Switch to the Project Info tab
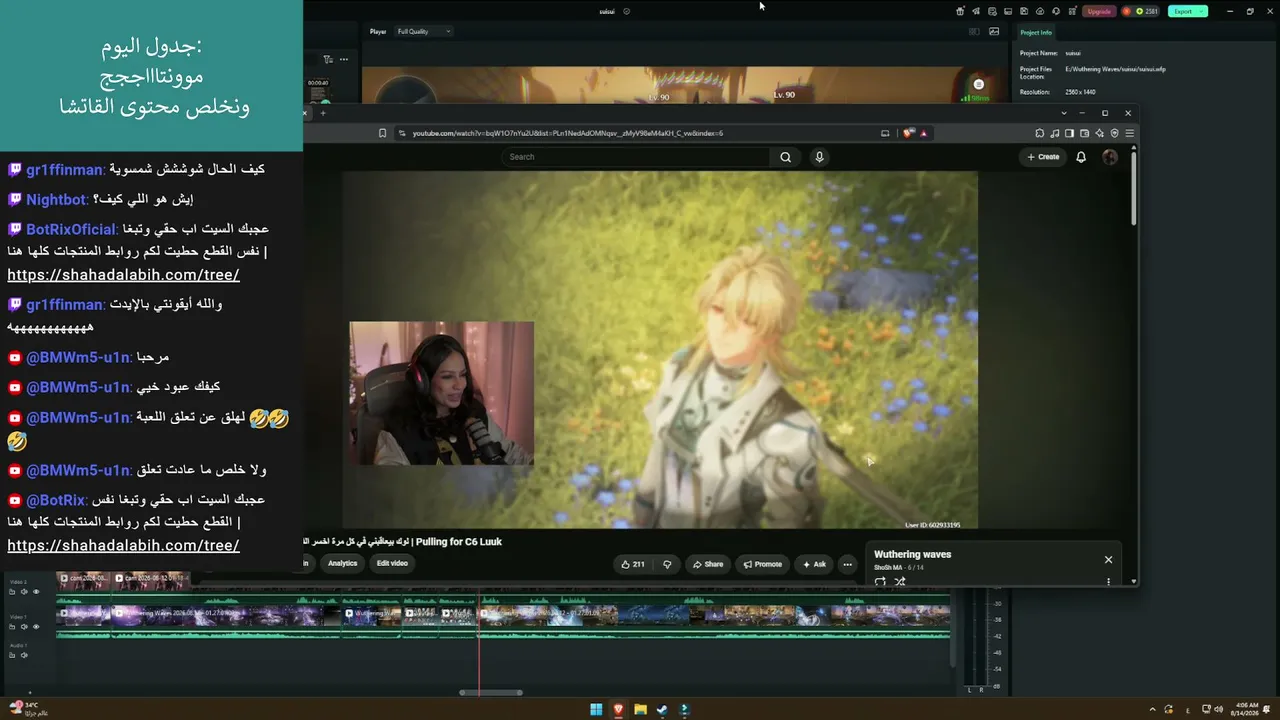 1036,33
